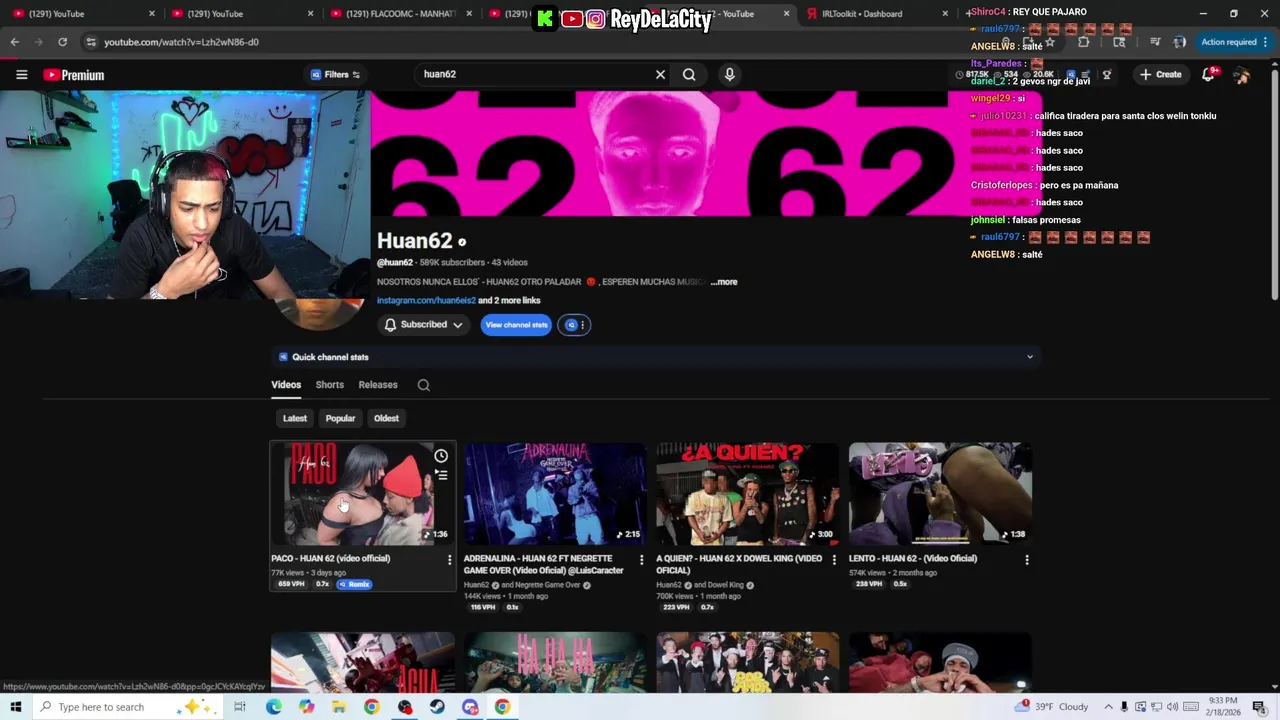This screenshot has height=720, width=1280.
Task: Open PACO video action menu
Action: click(x=449, y=560)
